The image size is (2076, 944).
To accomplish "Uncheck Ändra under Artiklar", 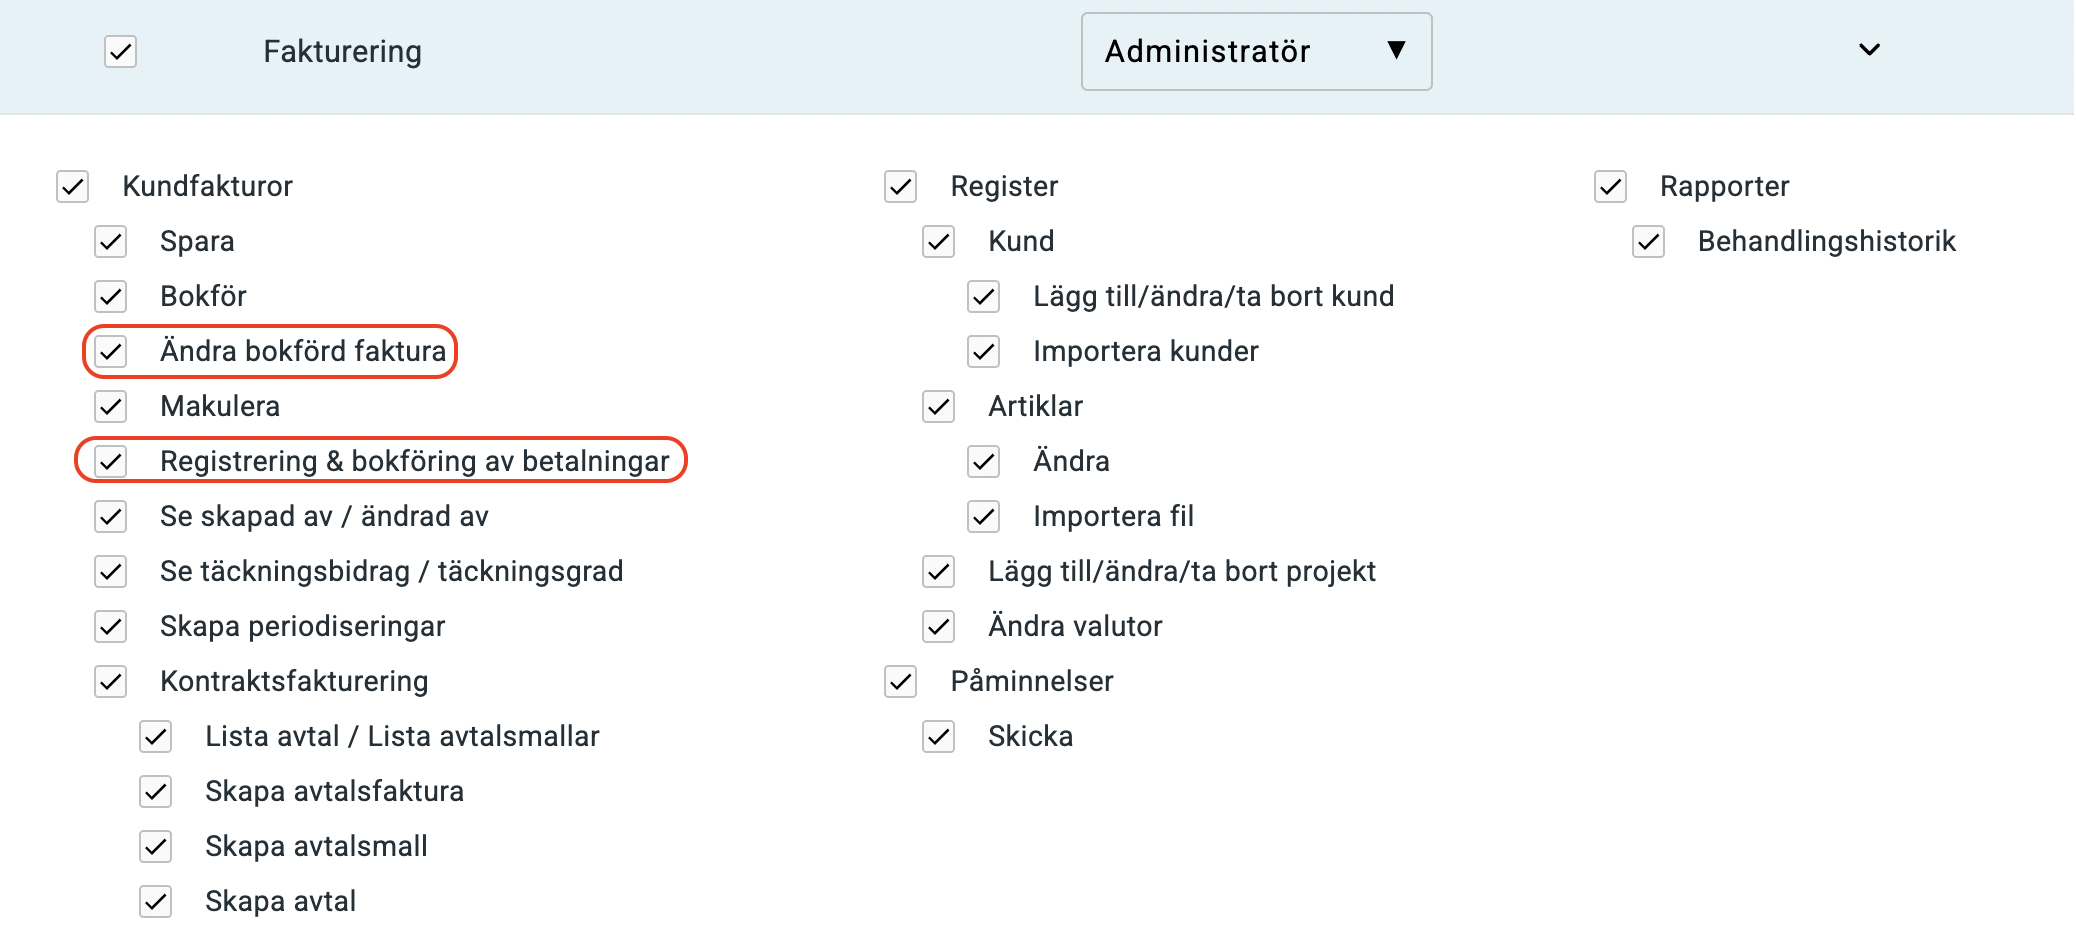I will tap(983, 461).
